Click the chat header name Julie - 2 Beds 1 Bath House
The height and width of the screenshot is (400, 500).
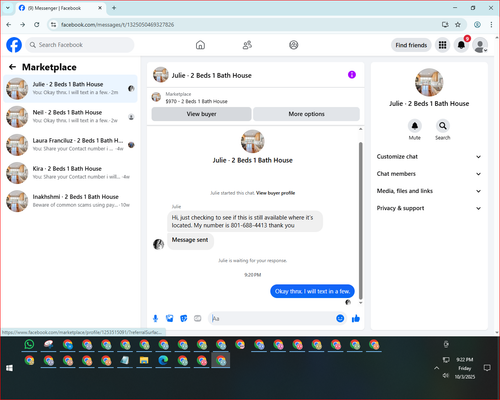pos(211,75)
